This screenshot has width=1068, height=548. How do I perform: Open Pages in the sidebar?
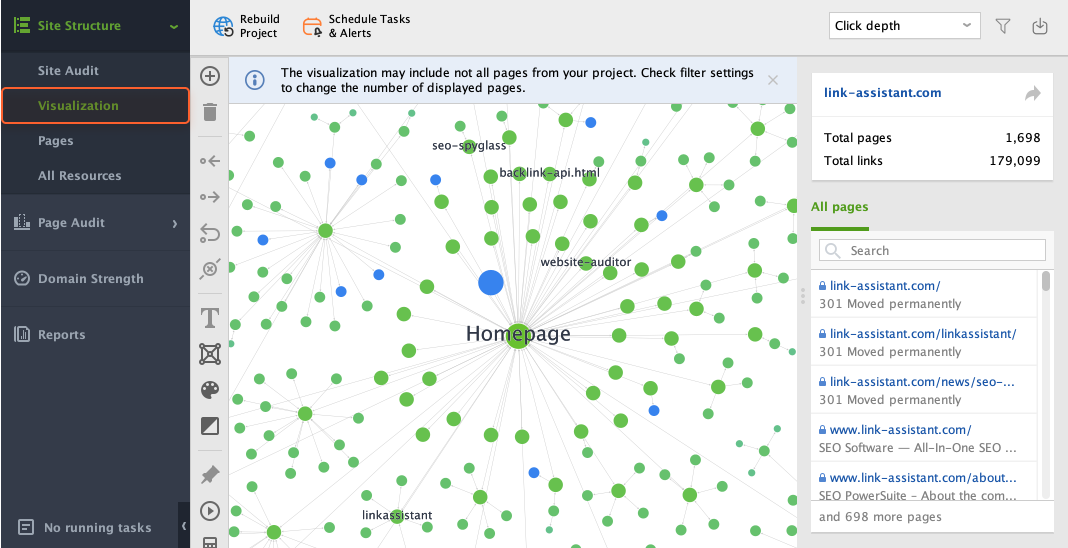pyautogui.click(x=55, y=141)
